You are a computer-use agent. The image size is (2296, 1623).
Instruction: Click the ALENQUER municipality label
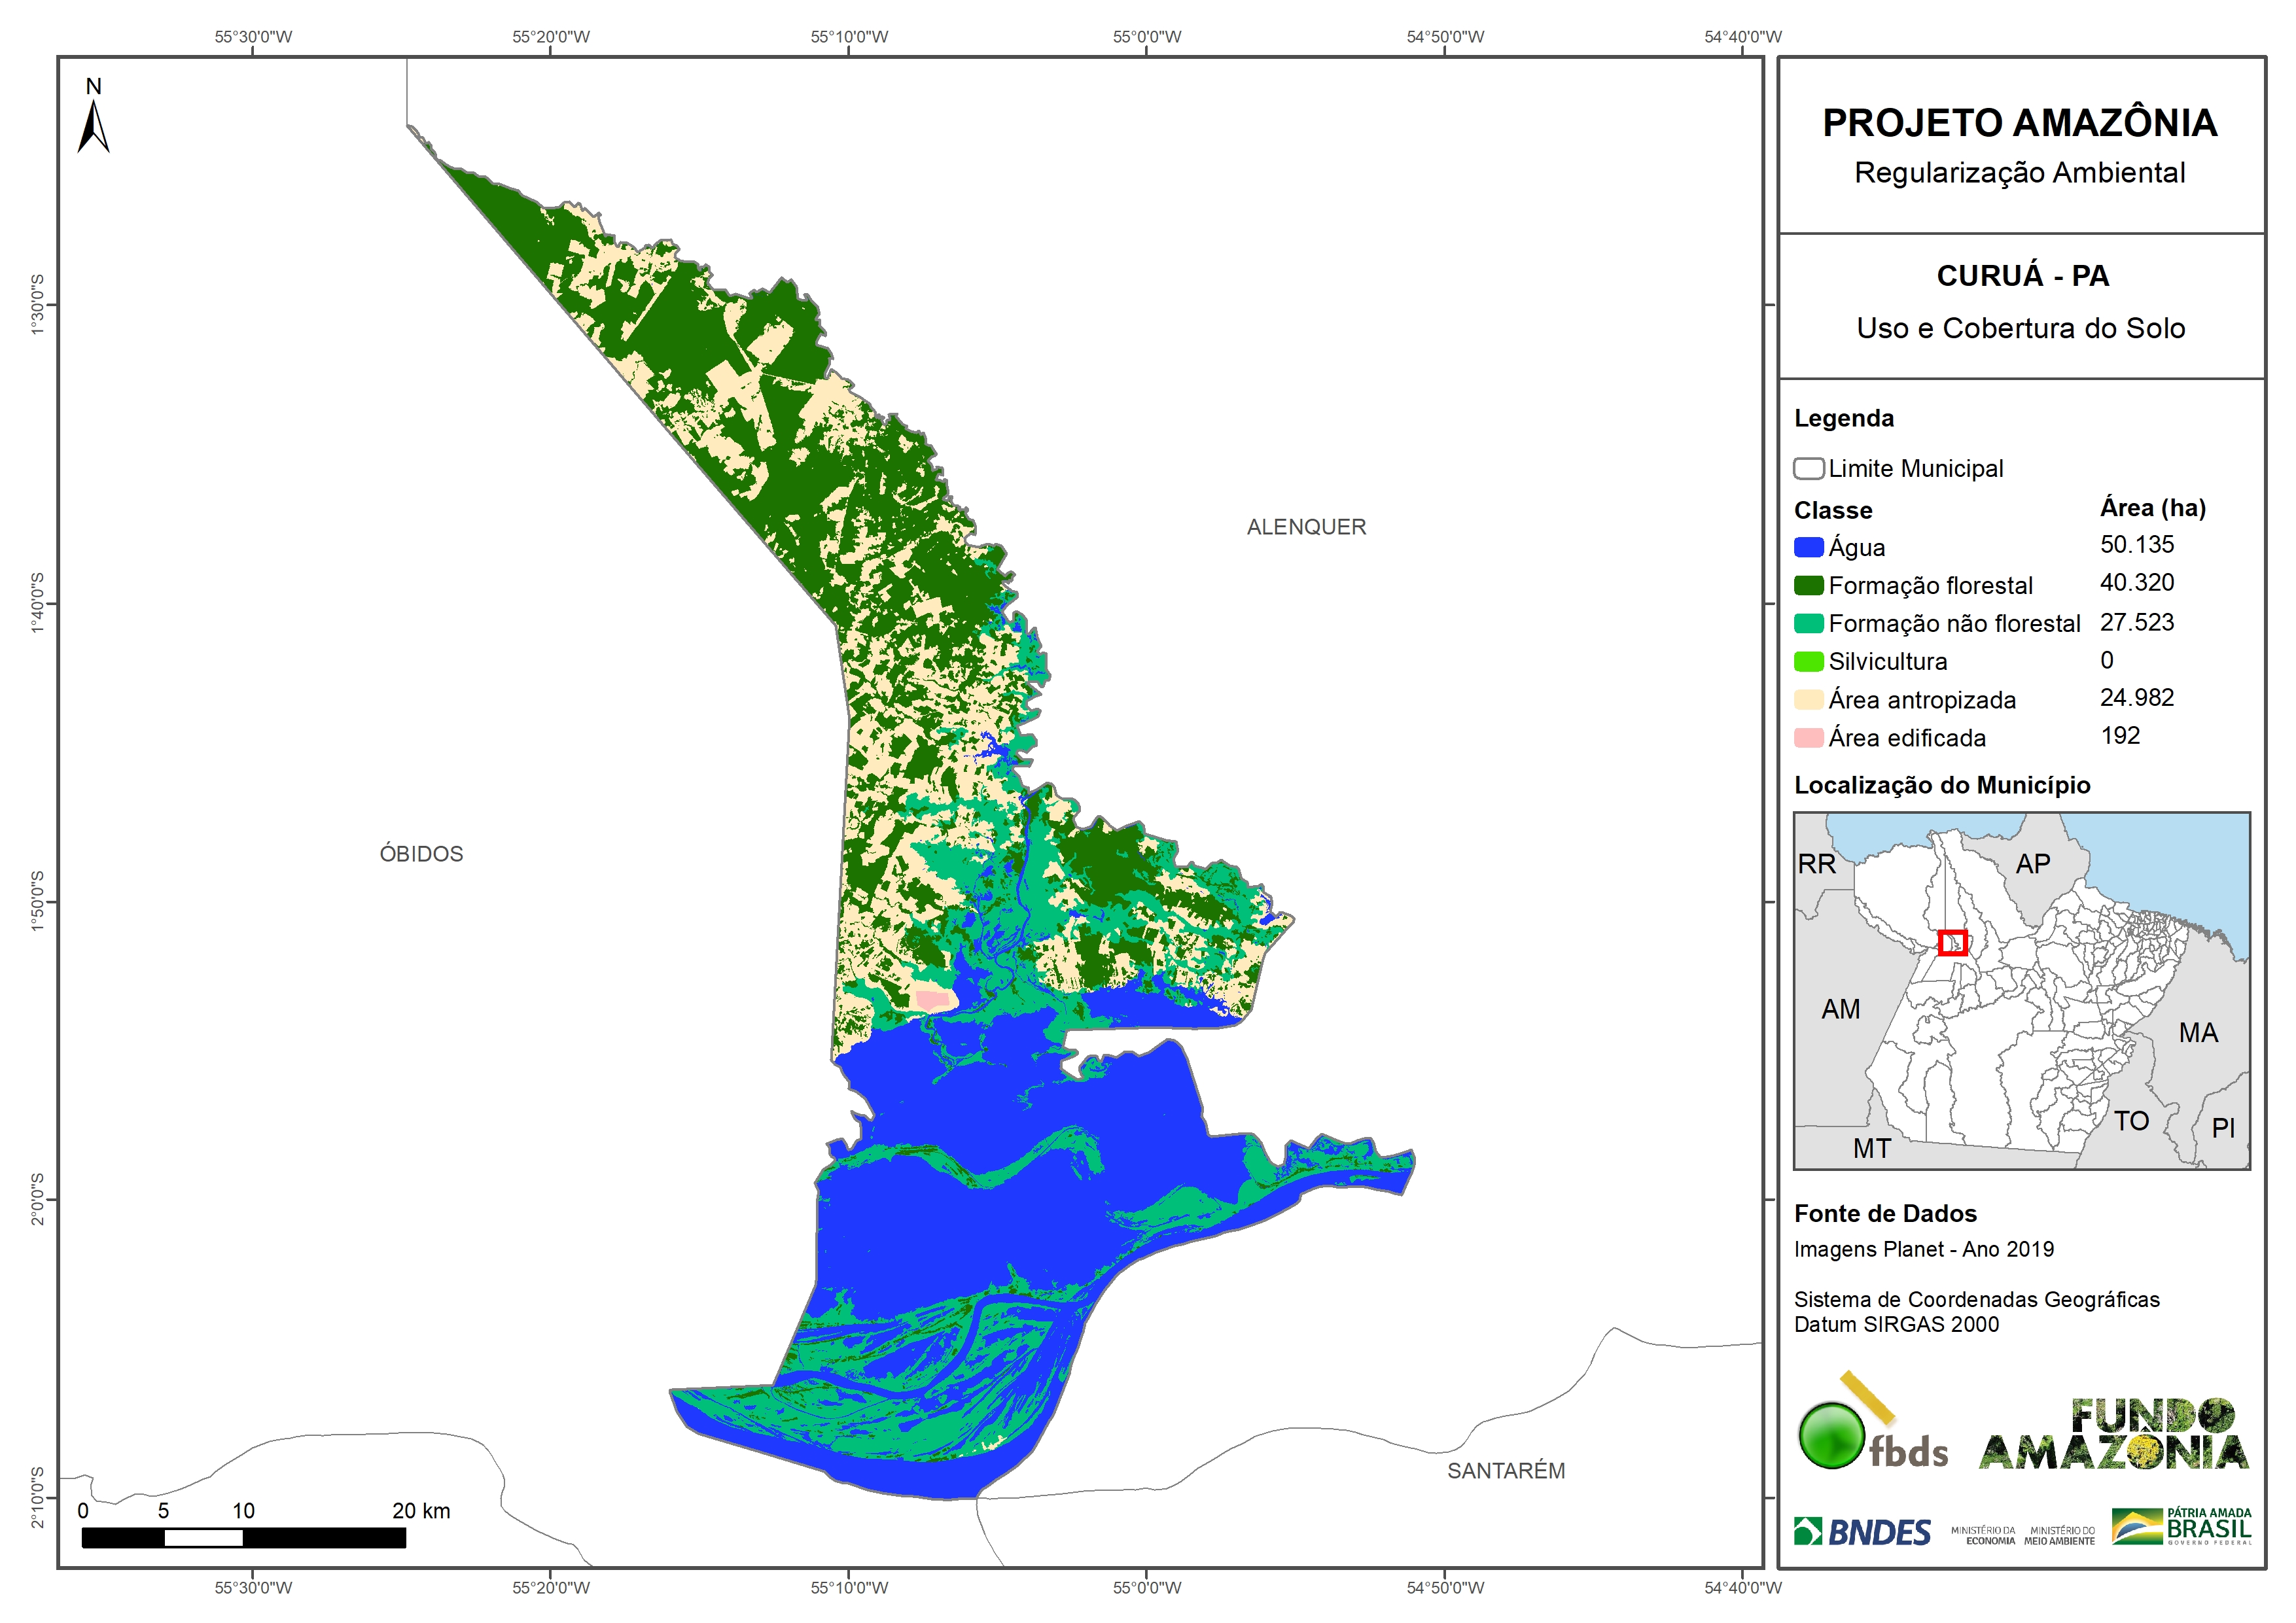(x=1306, y=527)
